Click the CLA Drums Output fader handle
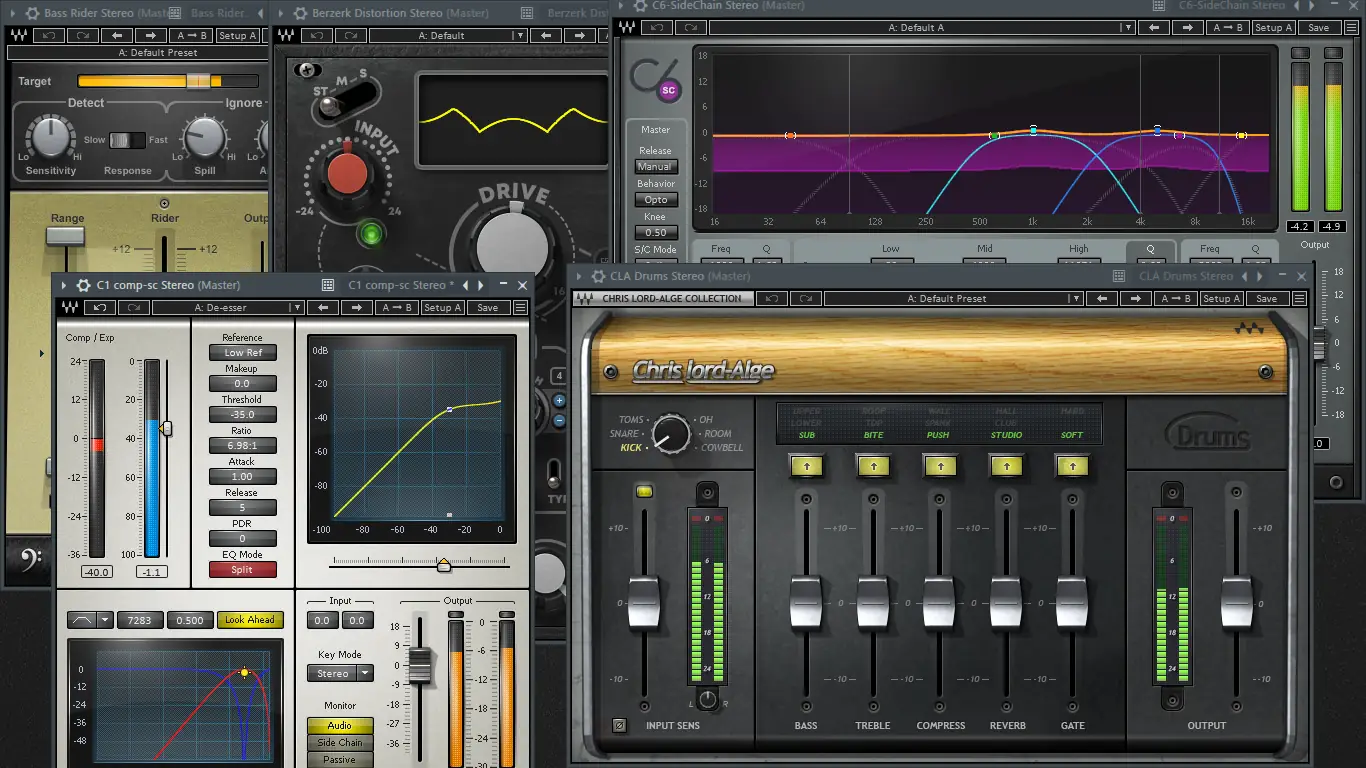 point(1237,602)
